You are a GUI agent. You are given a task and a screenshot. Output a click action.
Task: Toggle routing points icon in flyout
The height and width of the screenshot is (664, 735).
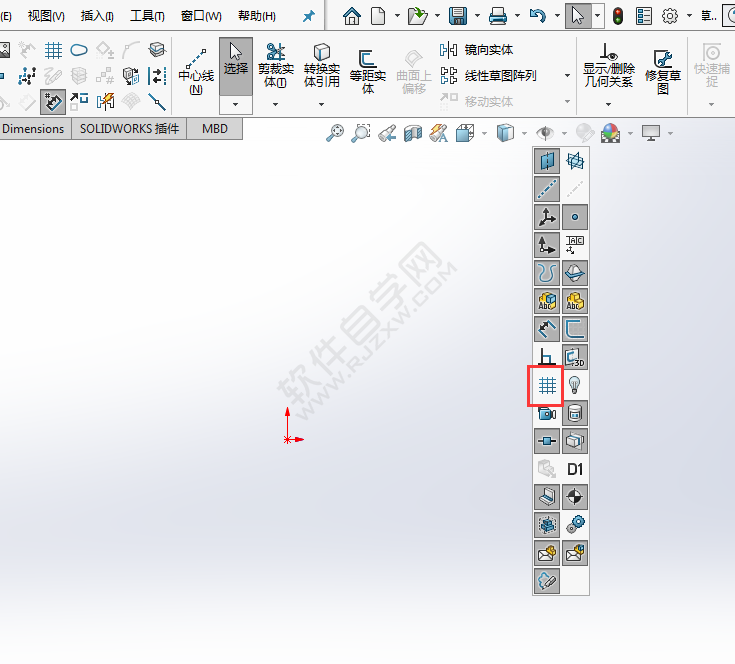click(x=547, y=441)
